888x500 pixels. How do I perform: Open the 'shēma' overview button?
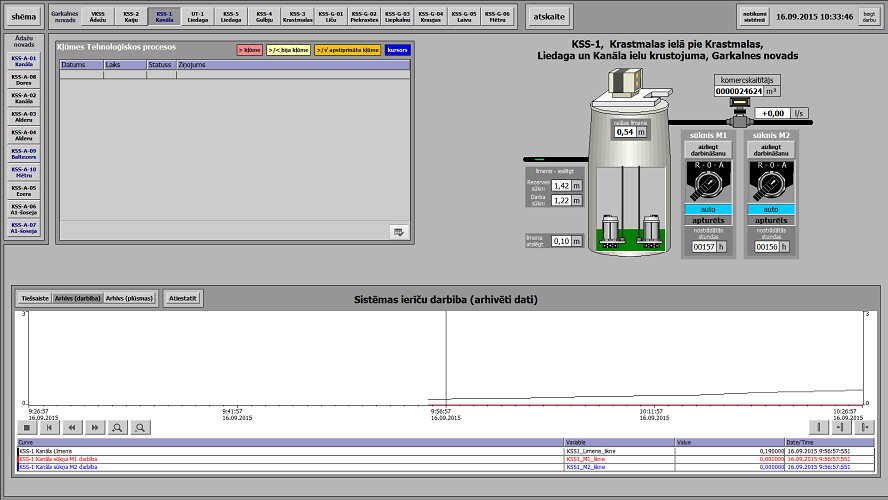(x=22, y=16)
